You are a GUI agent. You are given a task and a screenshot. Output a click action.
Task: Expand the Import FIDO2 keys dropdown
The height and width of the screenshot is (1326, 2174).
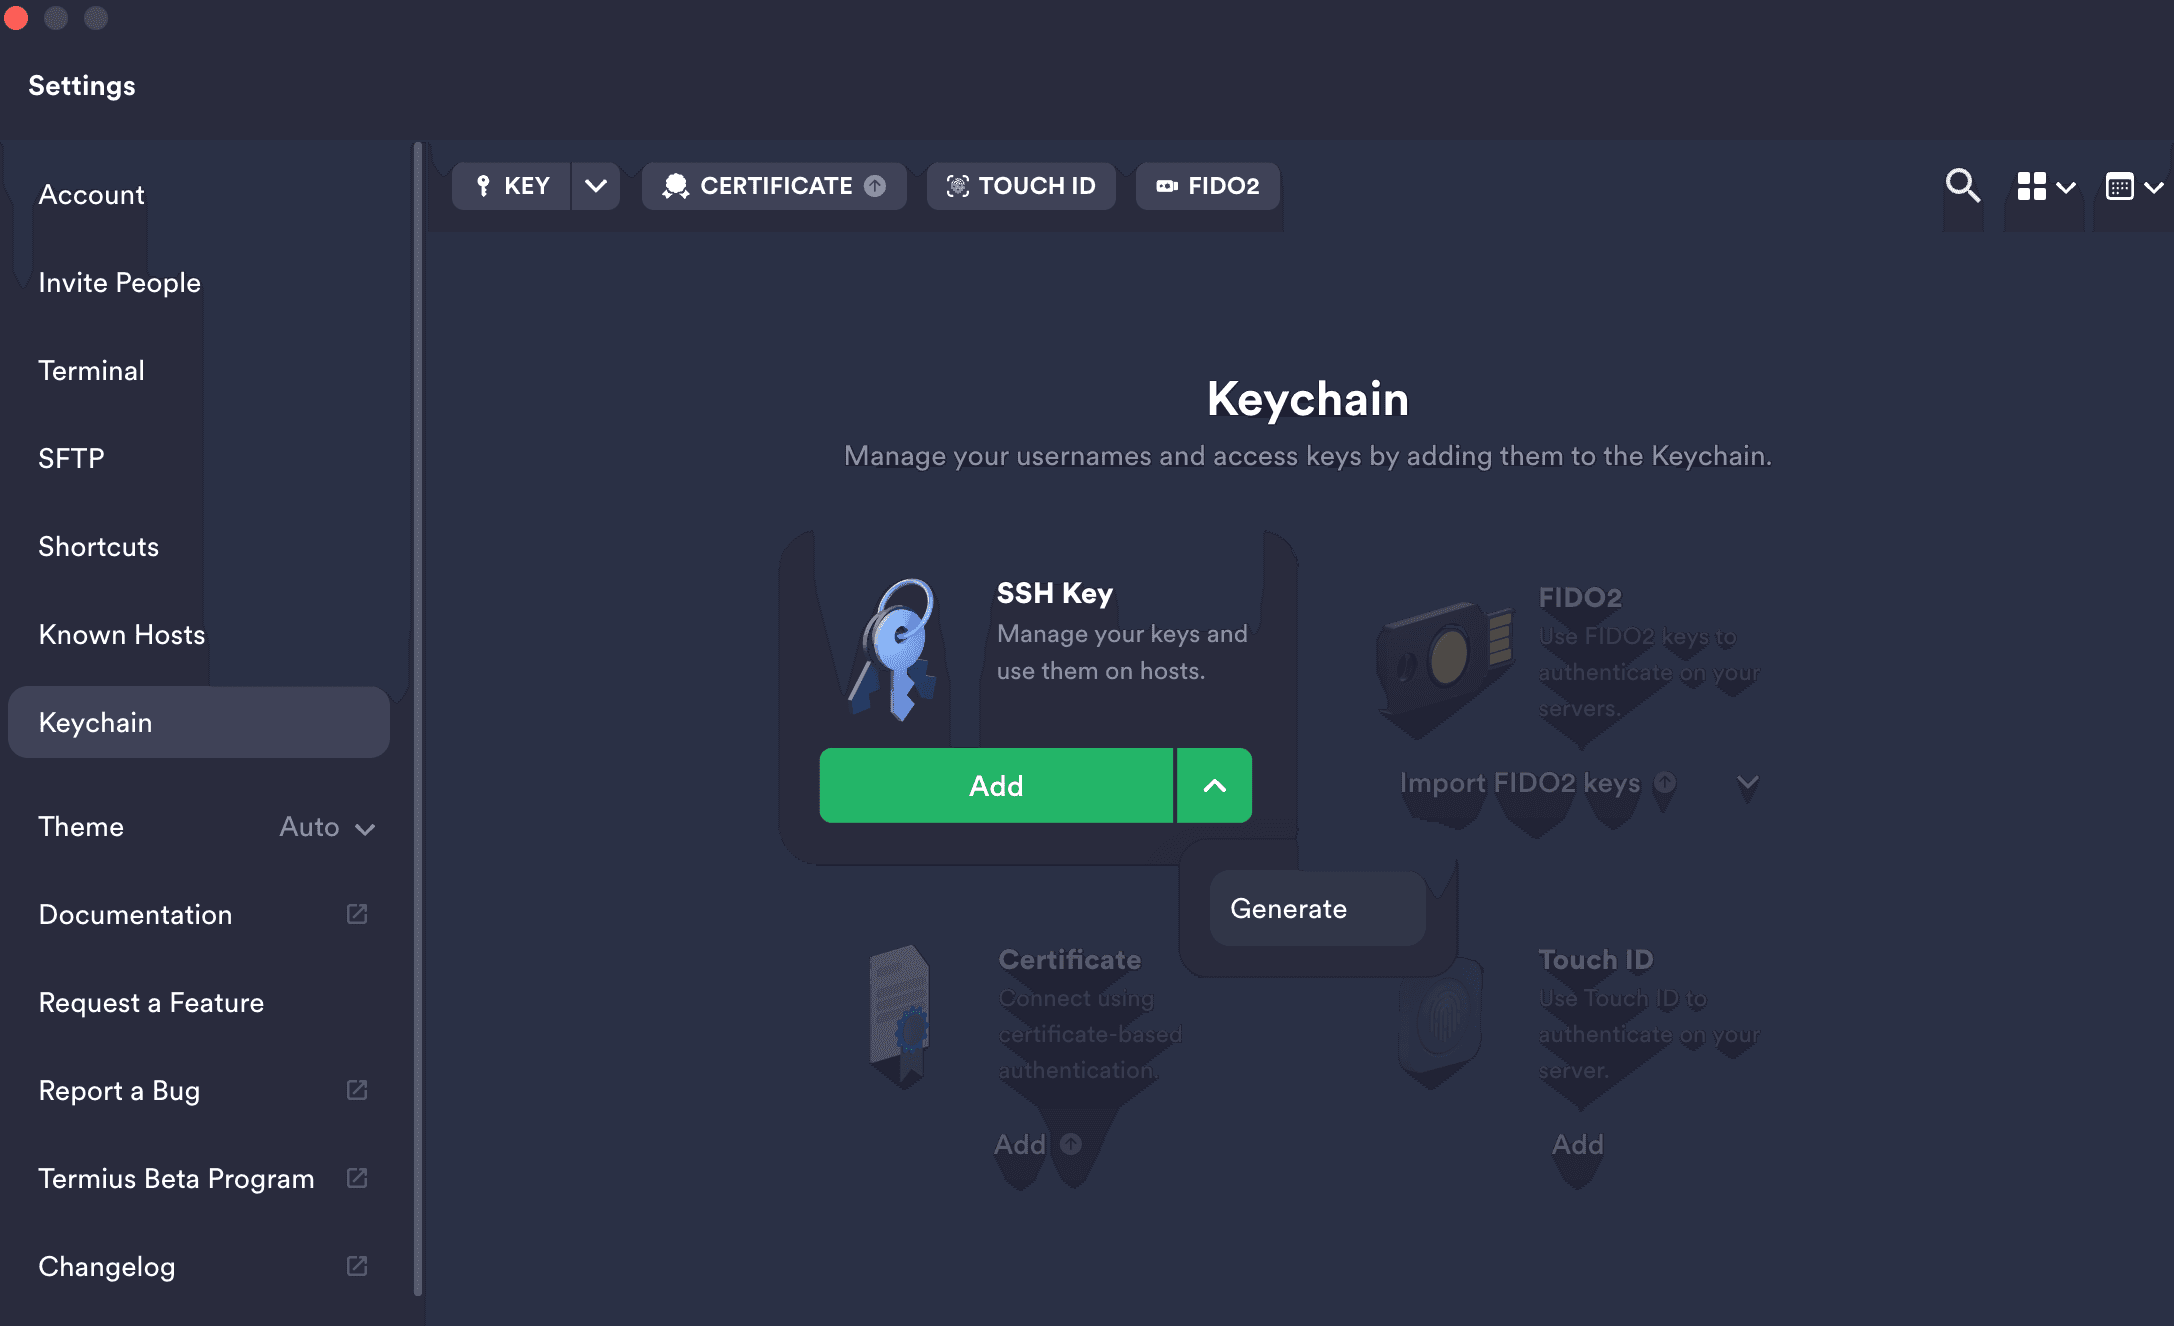click(x=1750, y=783)
